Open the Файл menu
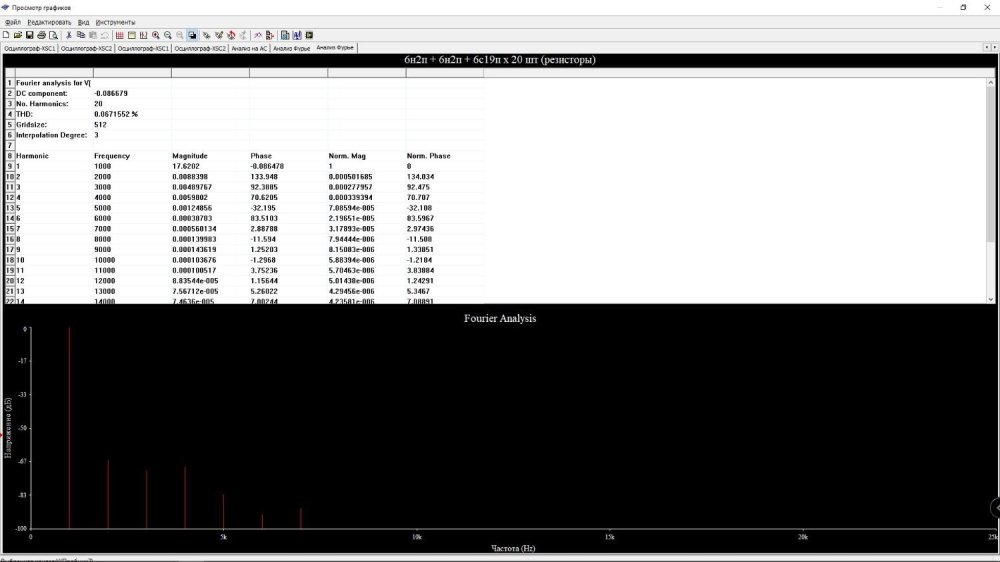The width and height of the screenshot is (1000, 562). tap(12, 21)
